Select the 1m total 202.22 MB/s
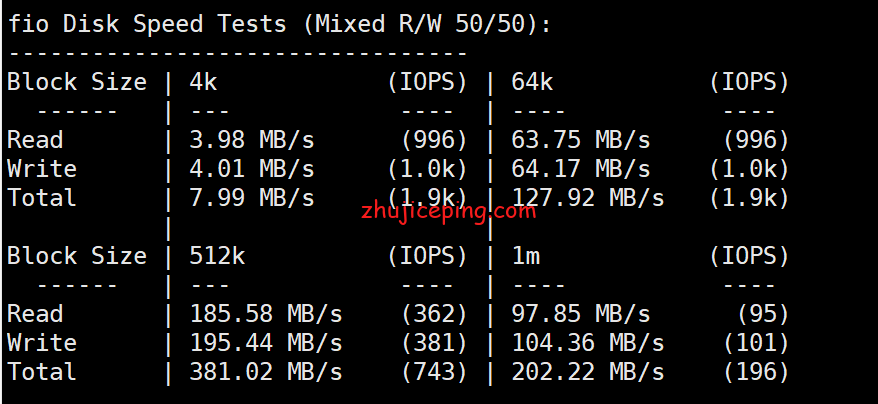The width and height of the screenshot is (878, 404). tap(588, 373)
